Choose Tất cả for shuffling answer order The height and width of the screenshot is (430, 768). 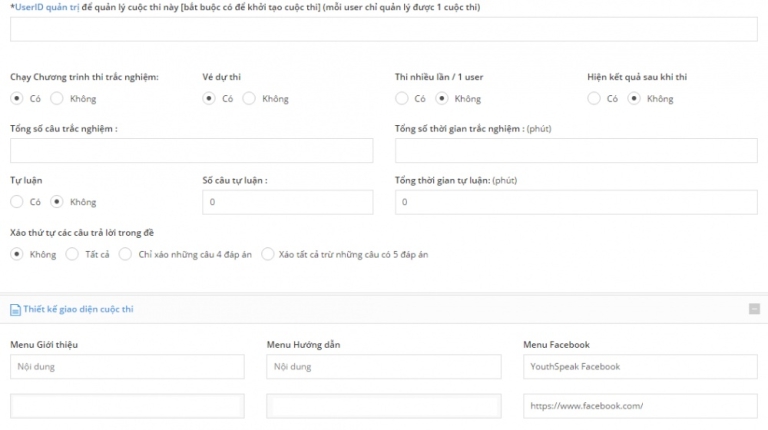72,254
